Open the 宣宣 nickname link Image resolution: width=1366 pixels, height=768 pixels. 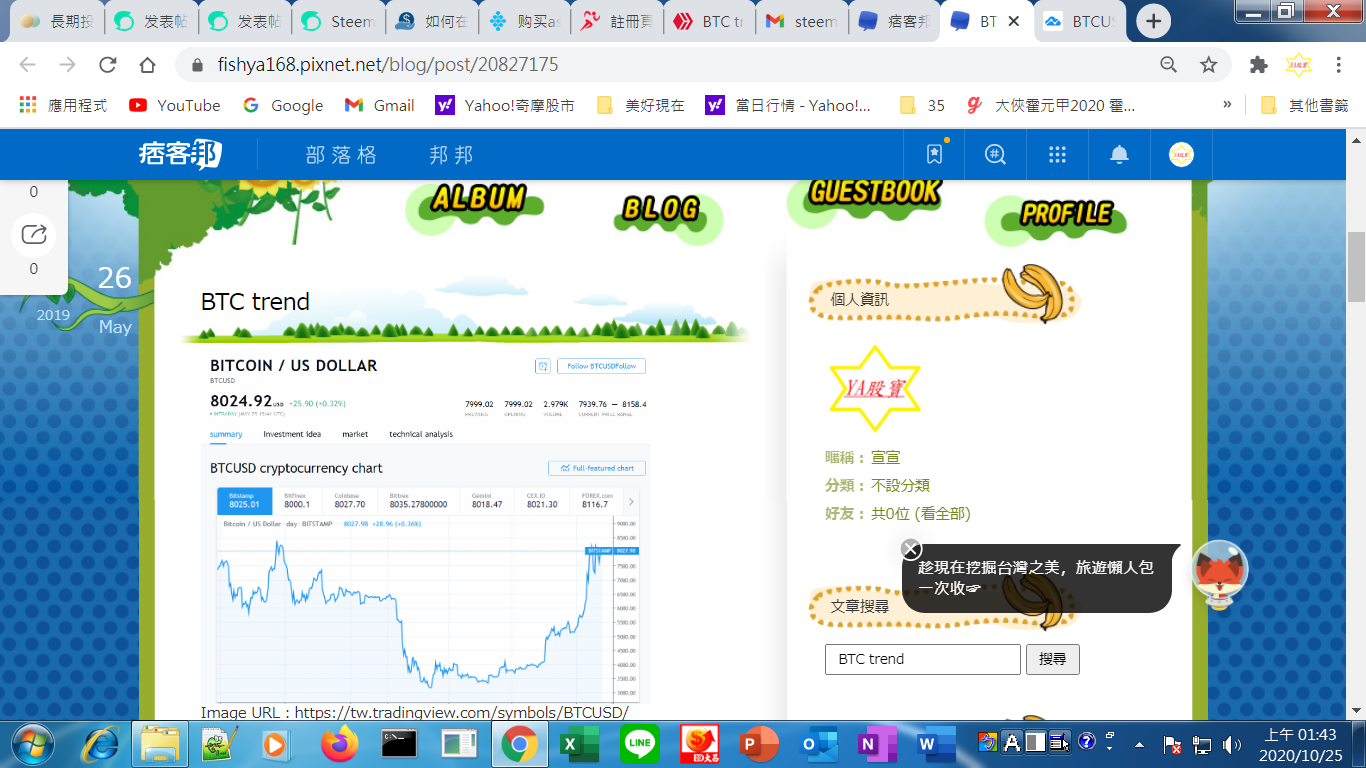[886, 458]
